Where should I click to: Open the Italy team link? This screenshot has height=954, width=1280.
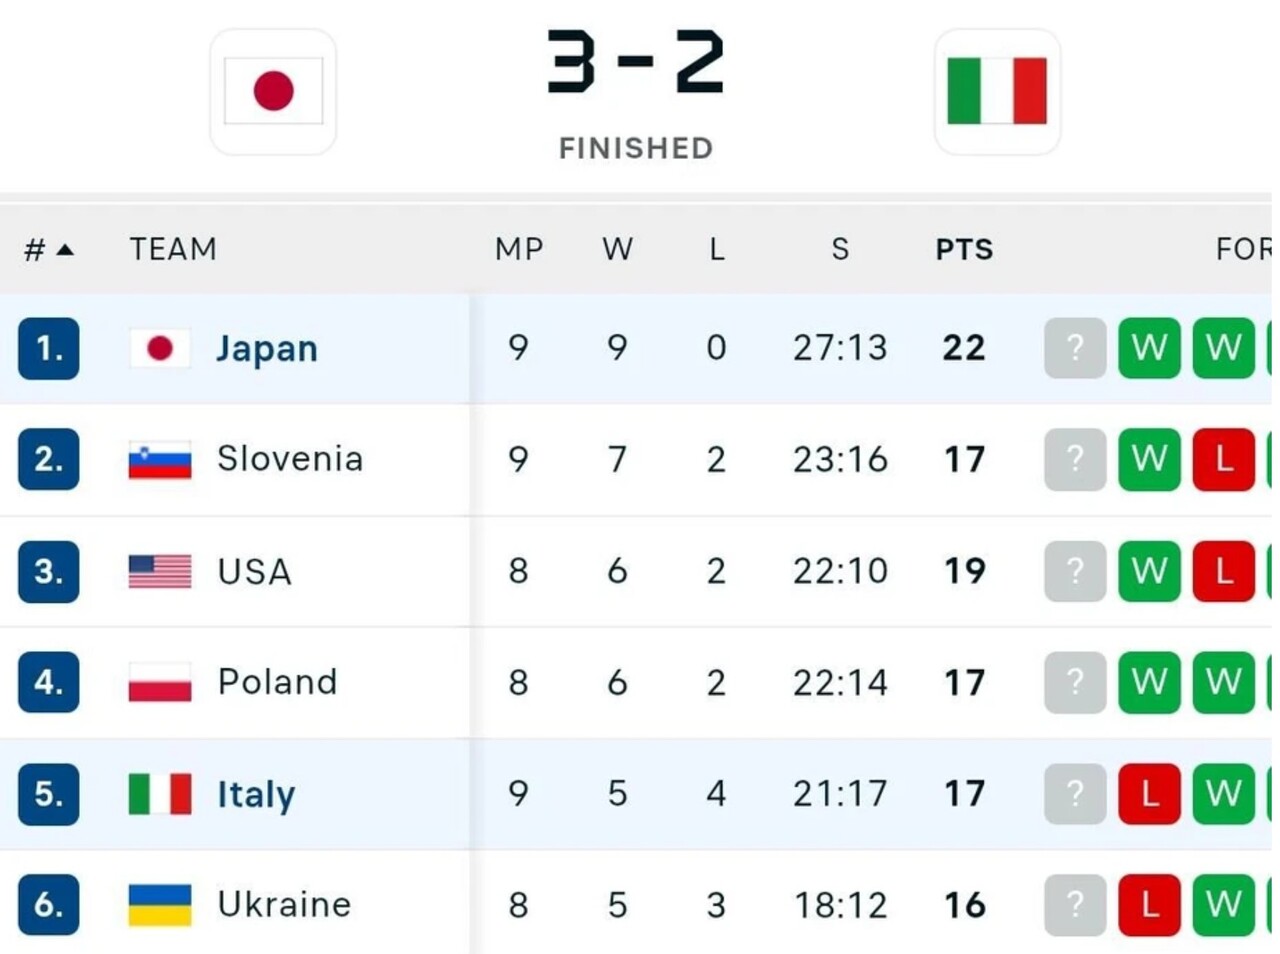point(256,794)
